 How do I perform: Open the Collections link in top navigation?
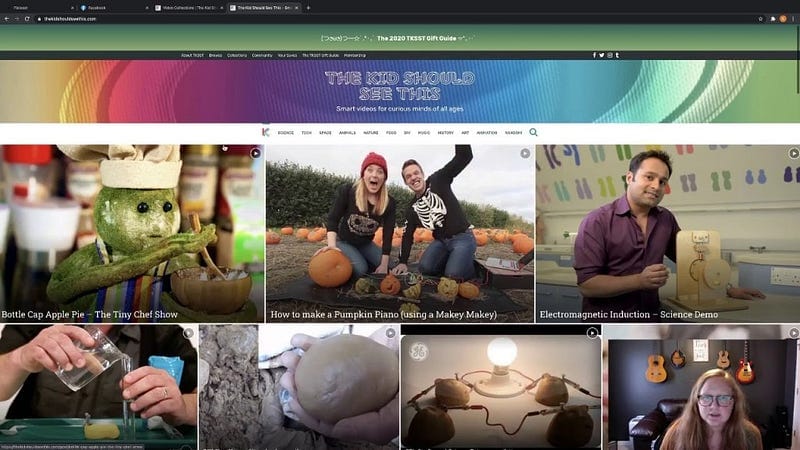[237, 55]
